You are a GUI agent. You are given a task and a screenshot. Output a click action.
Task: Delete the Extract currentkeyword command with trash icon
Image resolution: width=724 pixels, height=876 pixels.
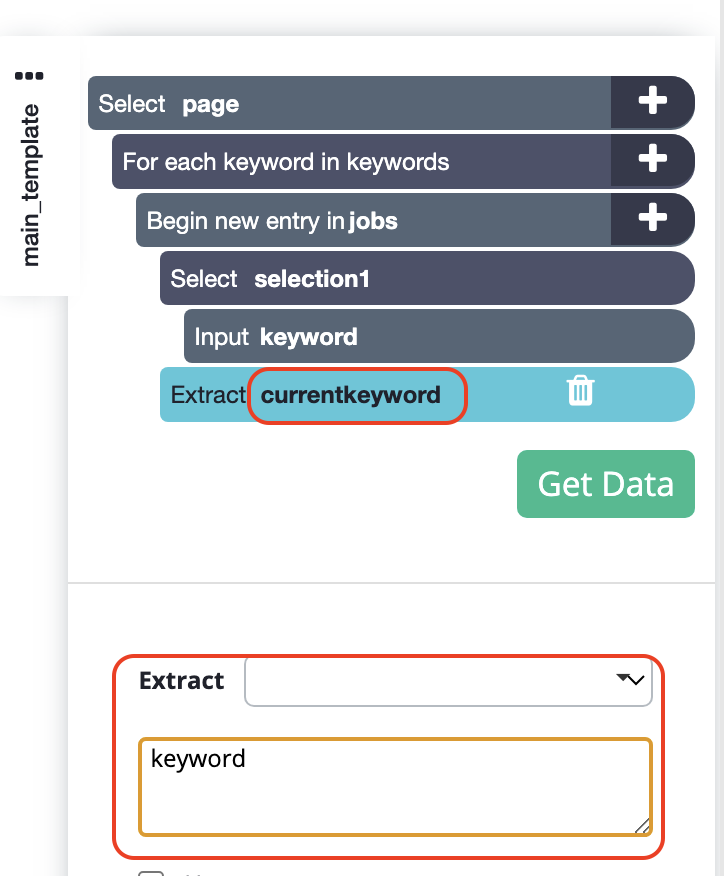(580, 391)
